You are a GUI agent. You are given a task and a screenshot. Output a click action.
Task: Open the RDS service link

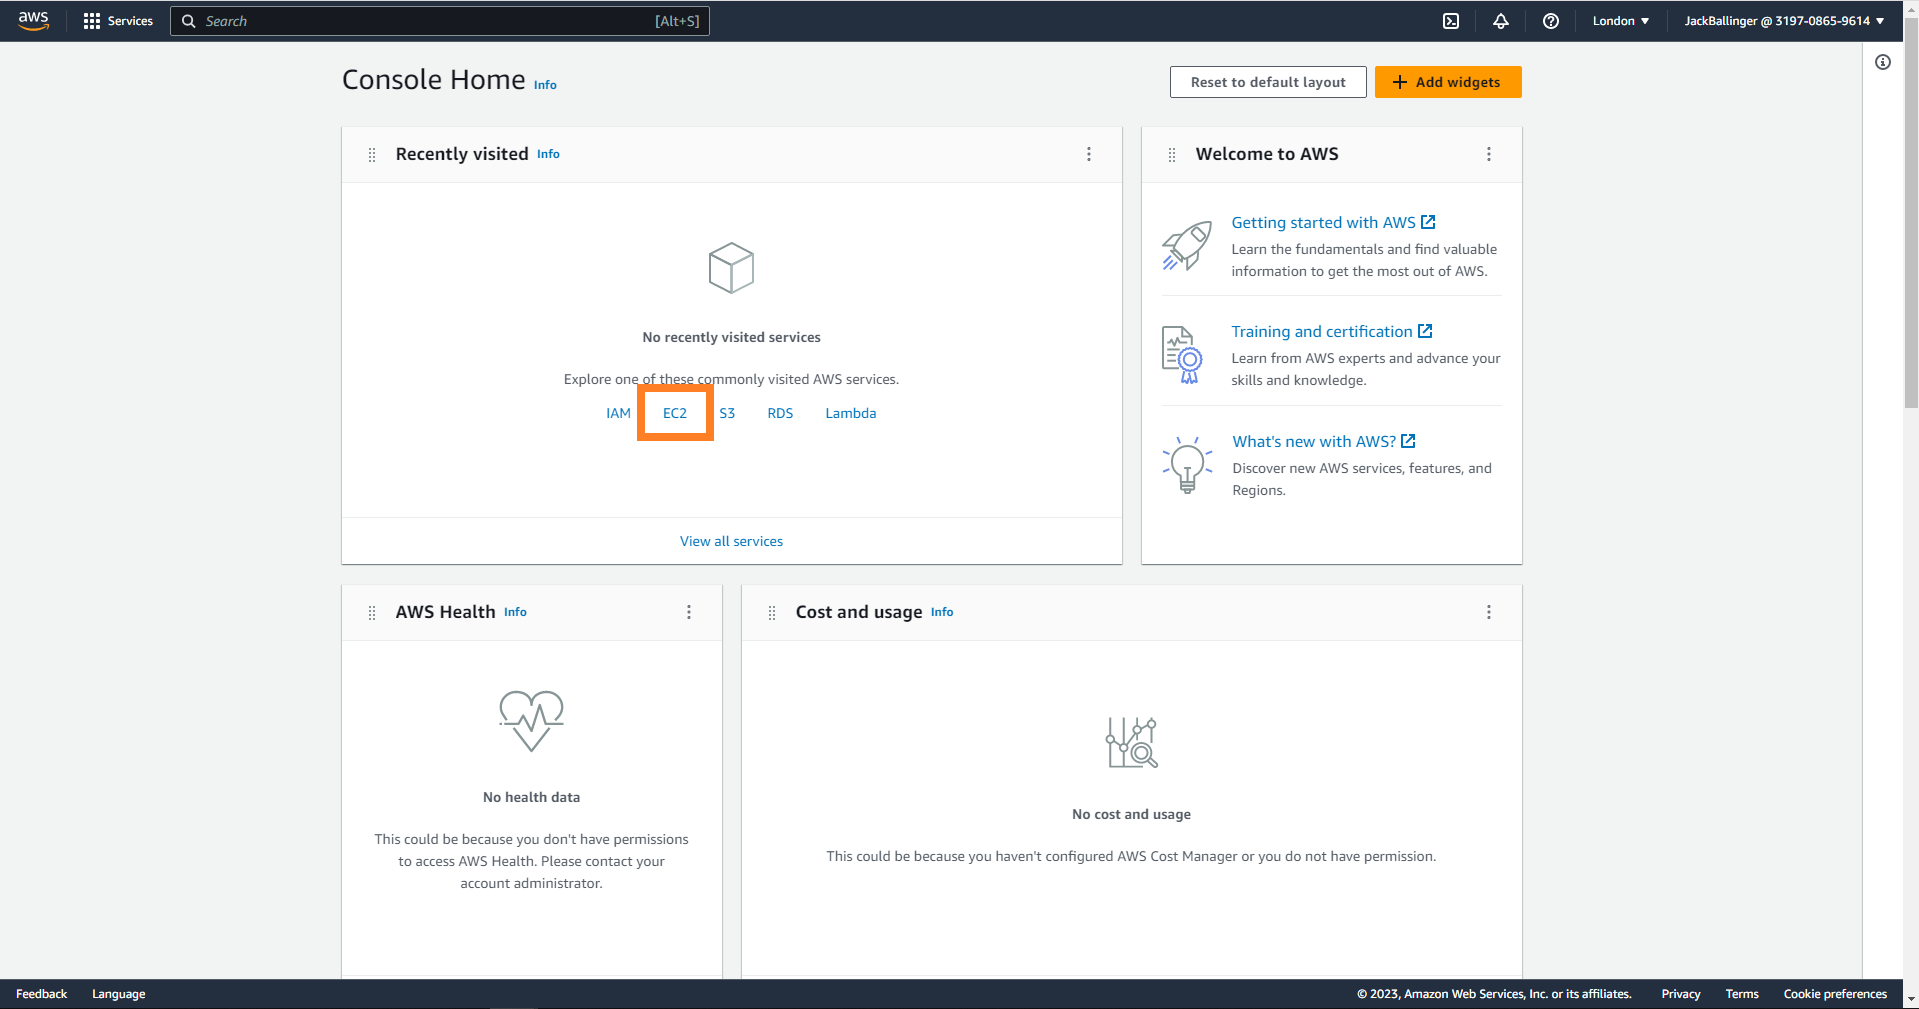point(780,413)
